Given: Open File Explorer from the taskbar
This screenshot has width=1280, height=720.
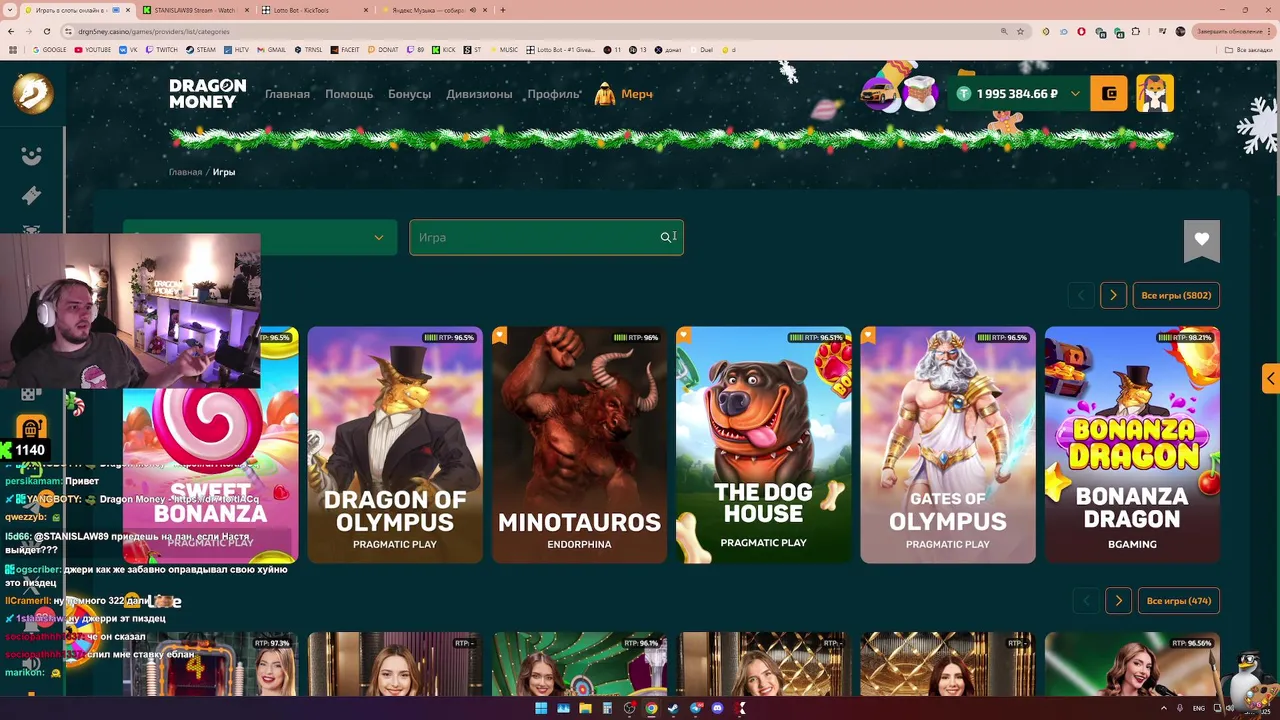Looking at the screenshot, I should pos(585,708).
